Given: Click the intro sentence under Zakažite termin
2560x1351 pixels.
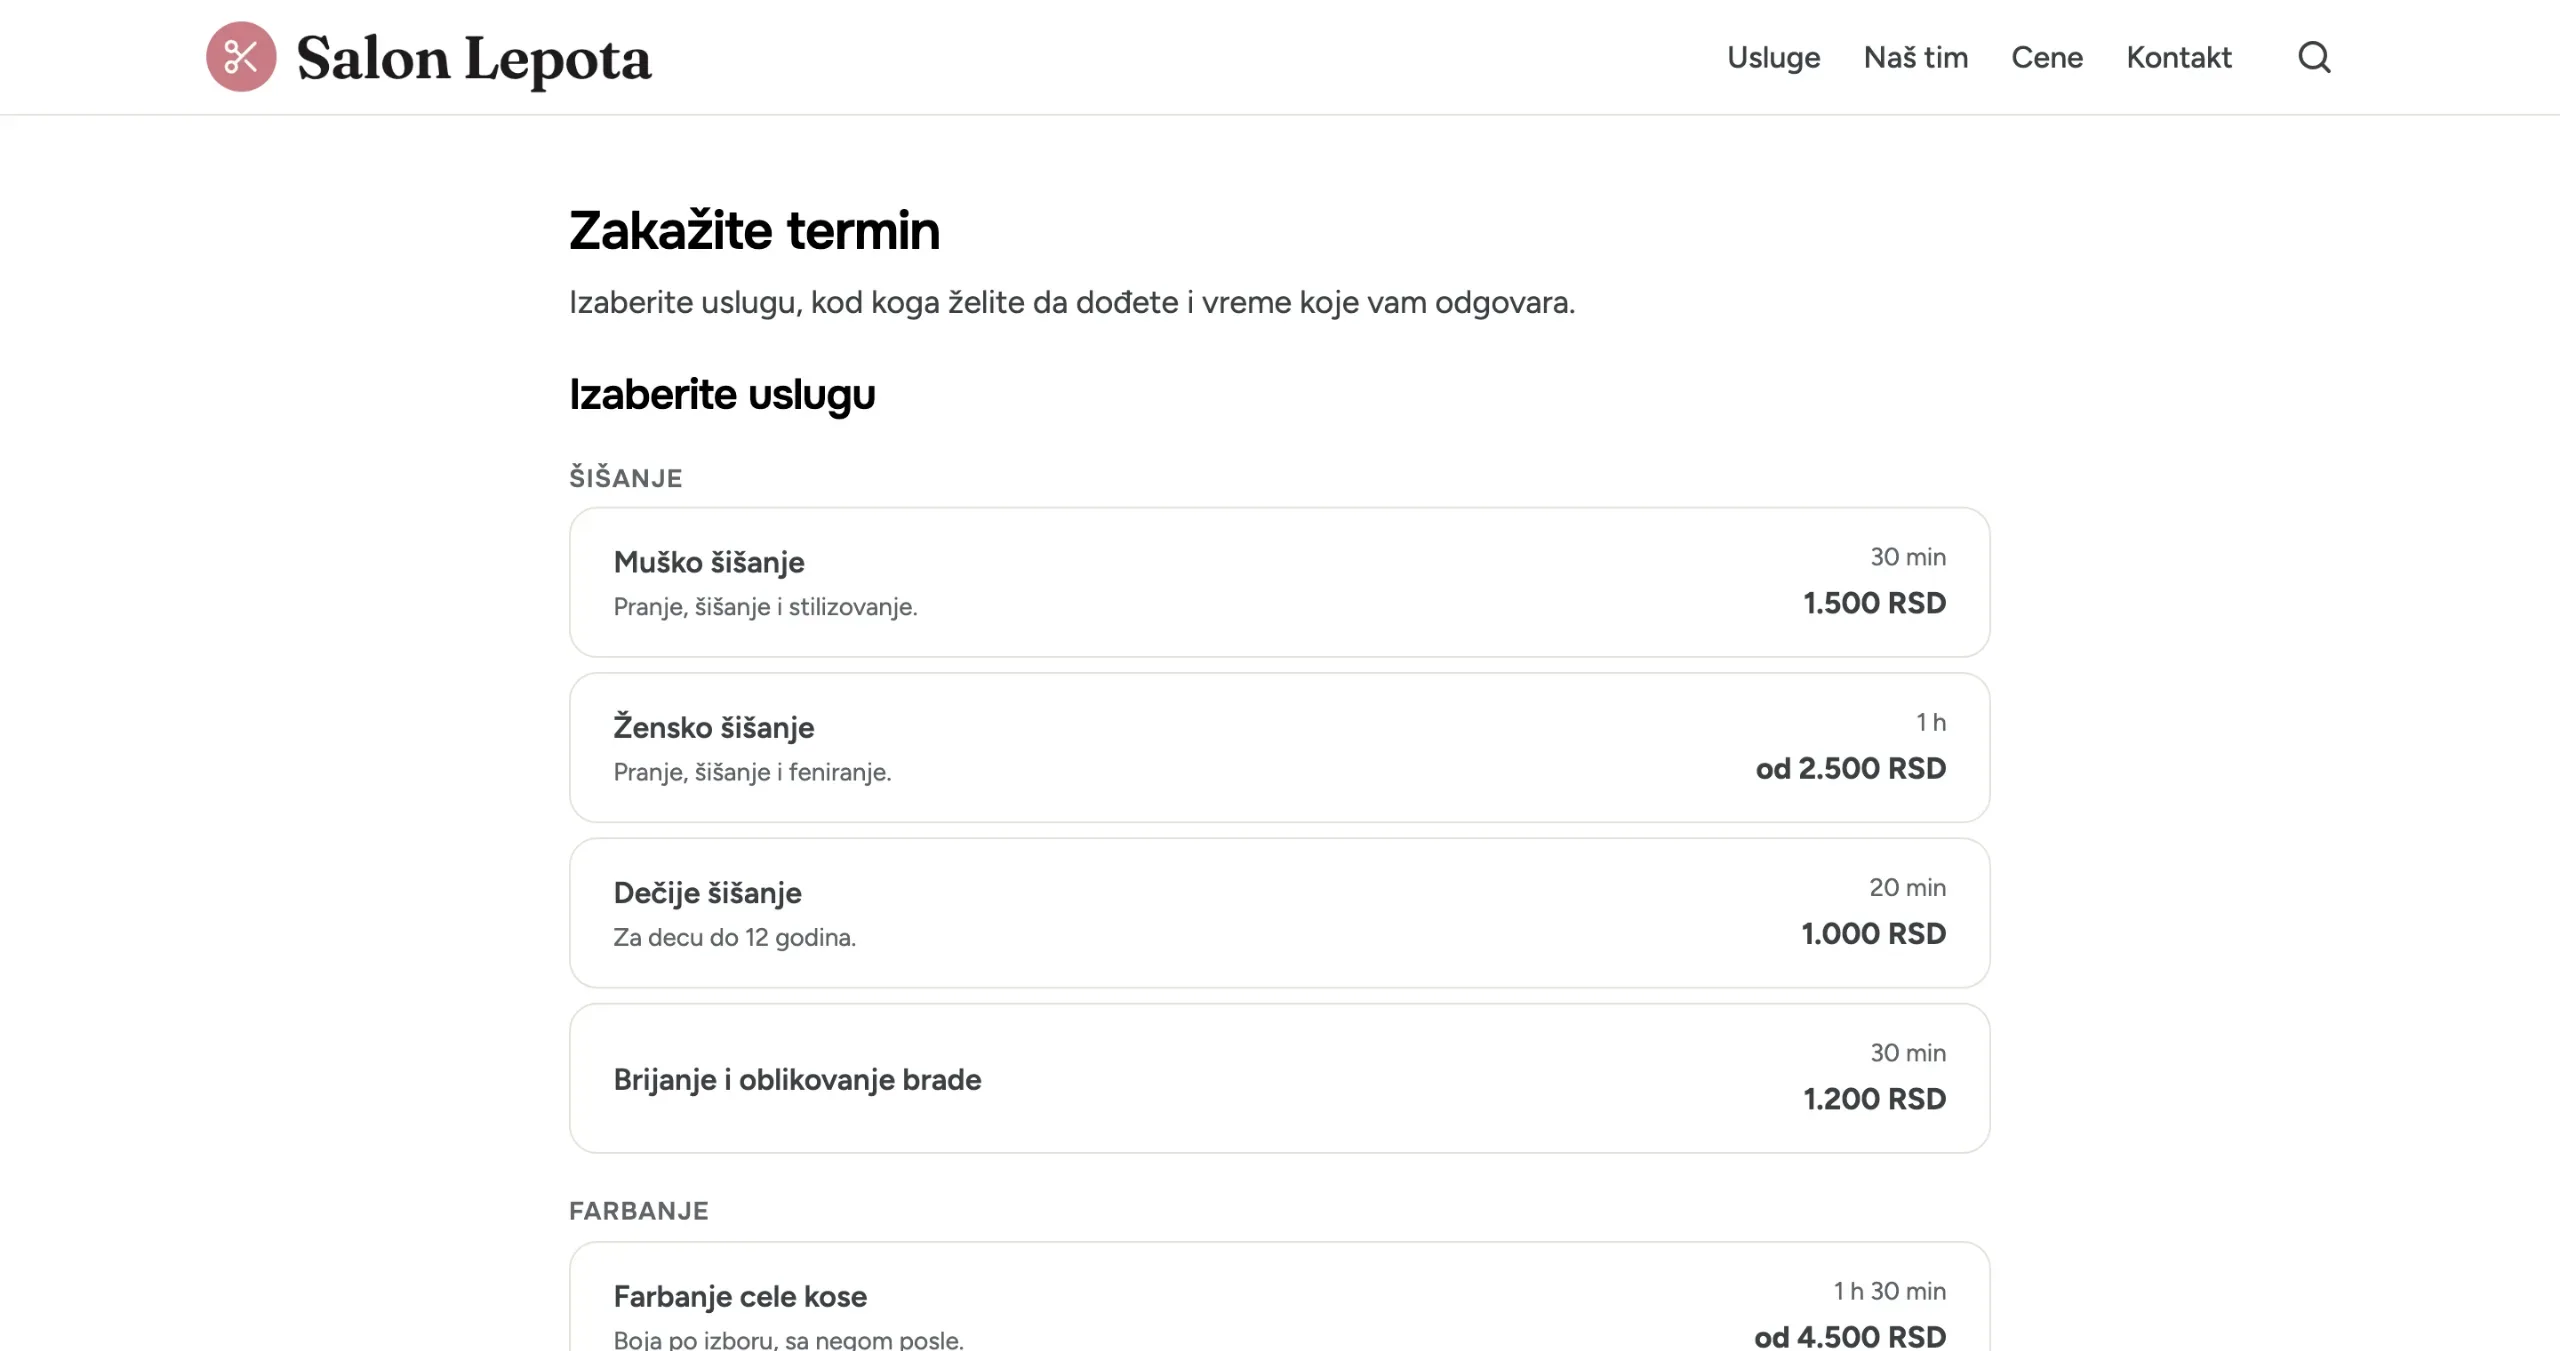Looking at the screenshot, I should (1072, 302).
